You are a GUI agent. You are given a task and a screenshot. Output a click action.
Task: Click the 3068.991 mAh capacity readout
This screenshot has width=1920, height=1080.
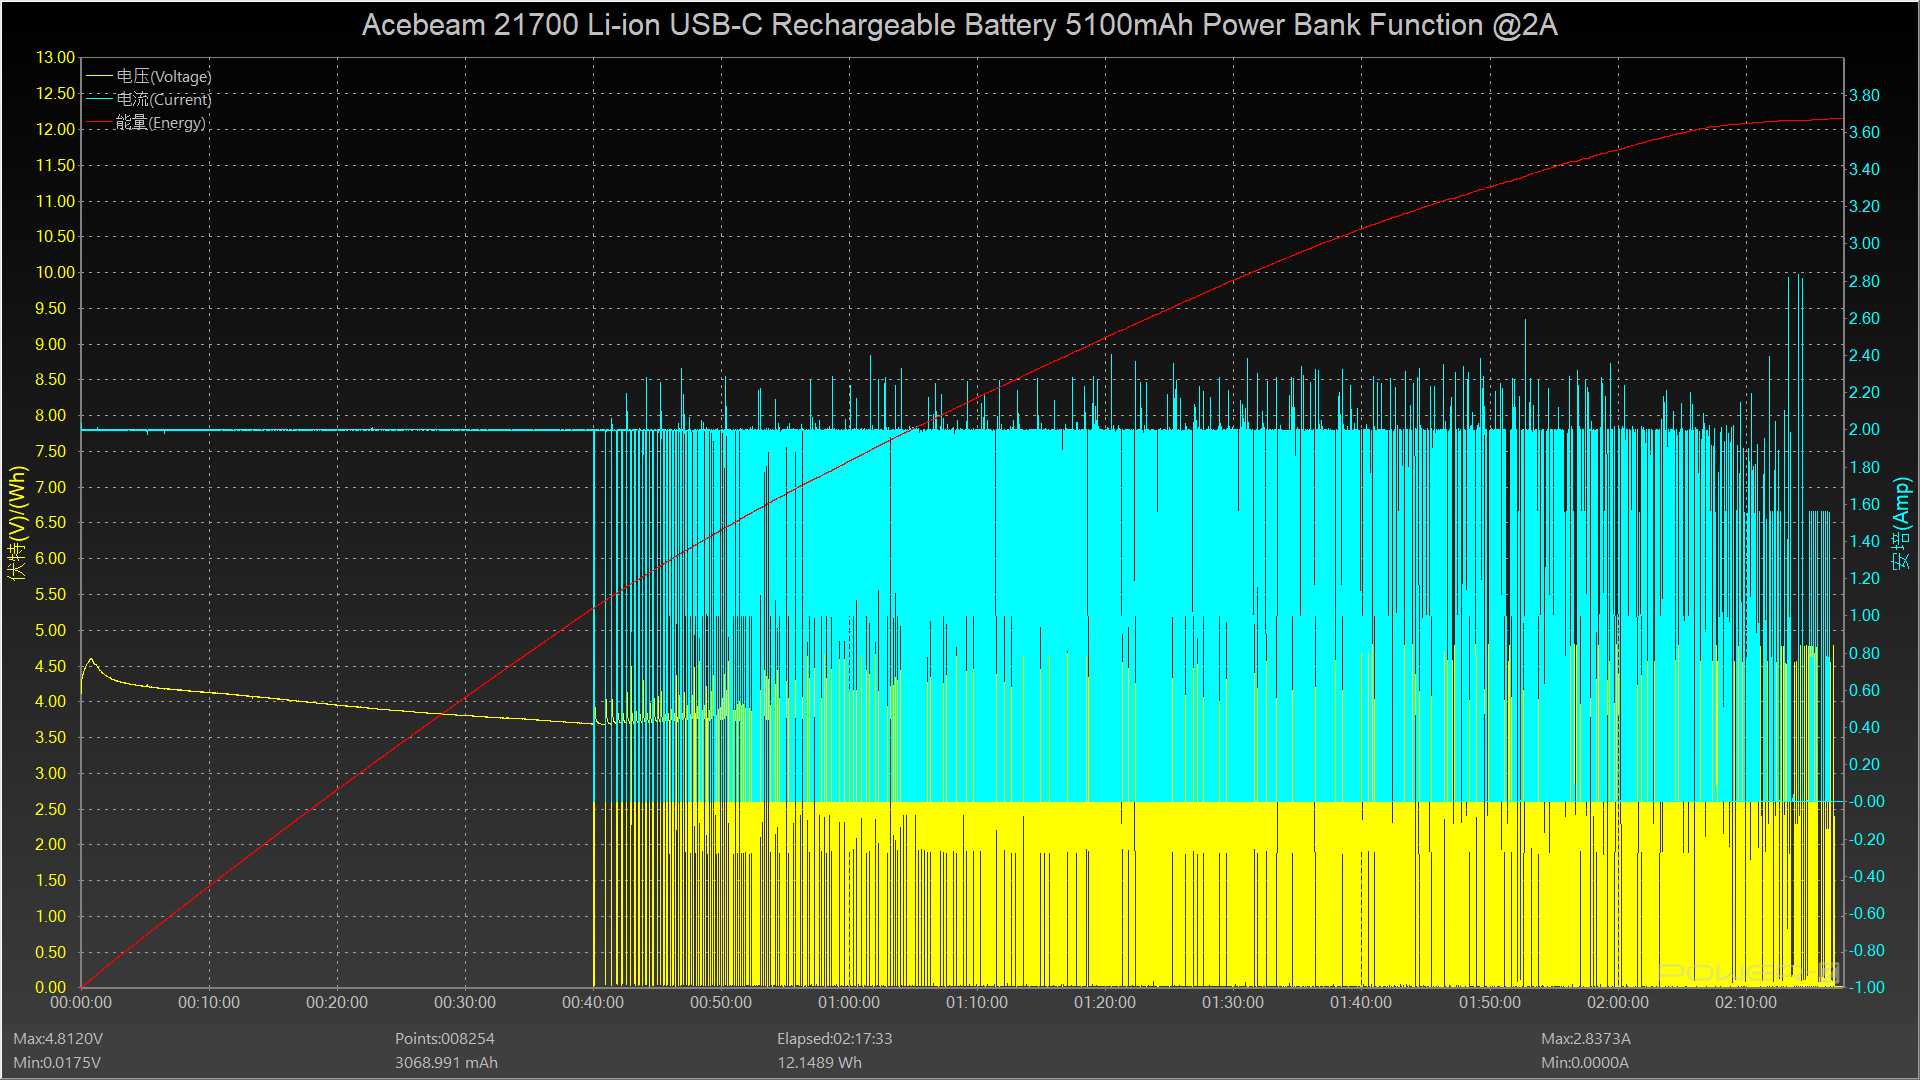click(x=446, y=1063)
